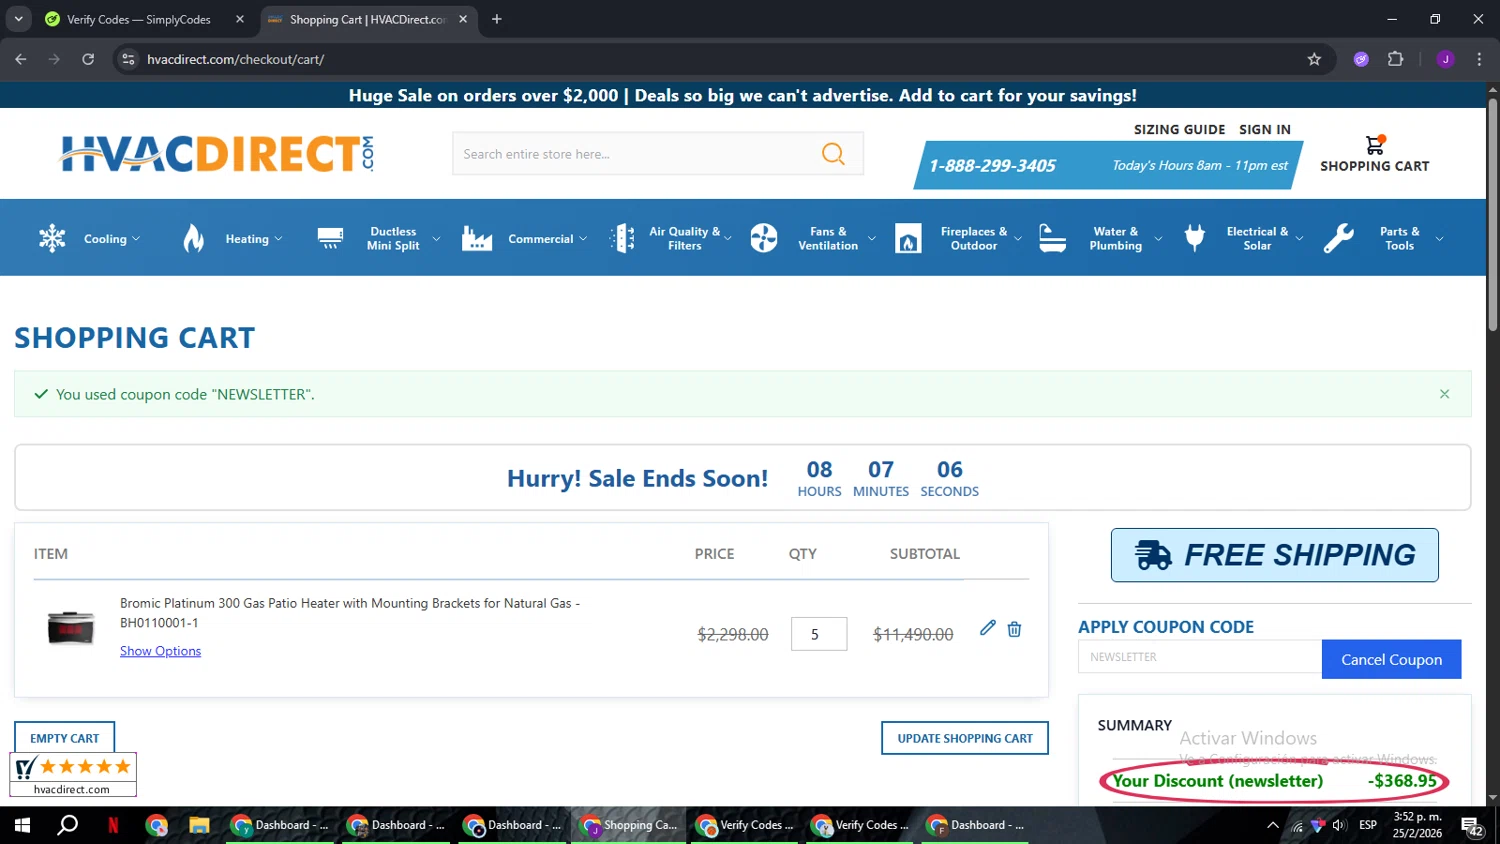Viewport: 1500px width, 844px height.
Task: Open the Sizing Guide link
Action: click(1179, 129)
